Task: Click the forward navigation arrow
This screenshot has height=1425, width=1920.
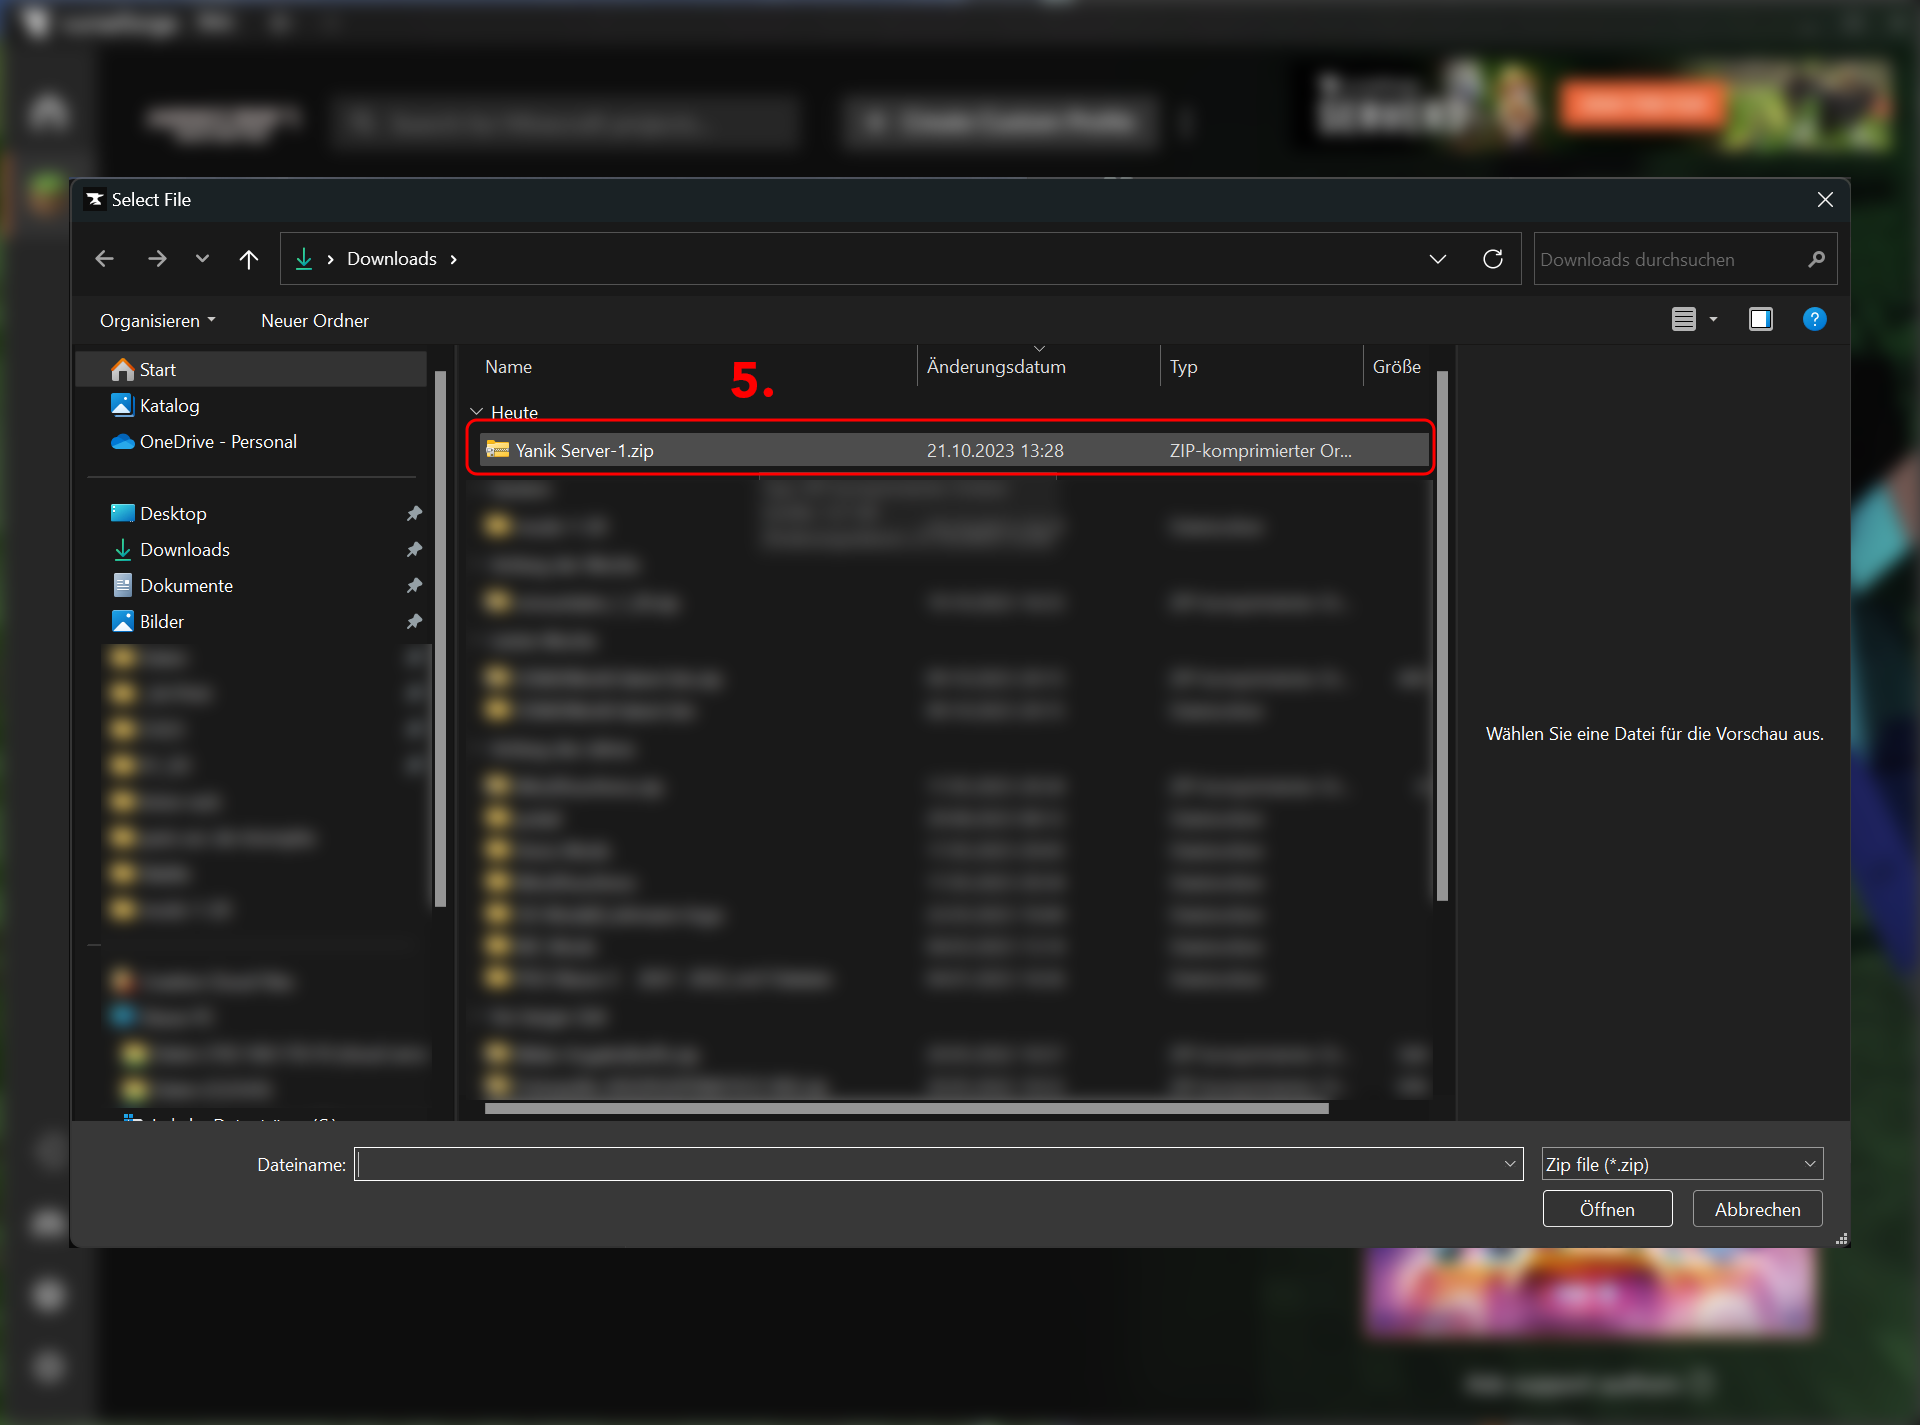Action: pos(157,259)
